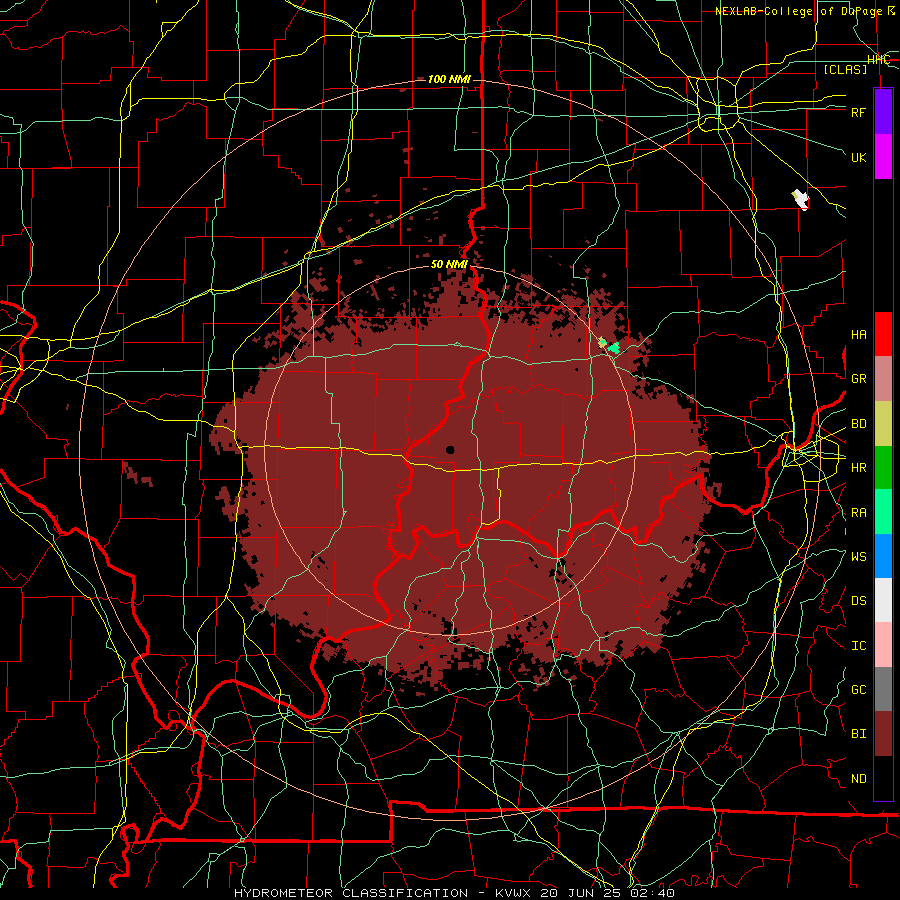This screenshot has width=900, height=900.
Task: Click the 'GC' legend label
Action: (858, 690)
